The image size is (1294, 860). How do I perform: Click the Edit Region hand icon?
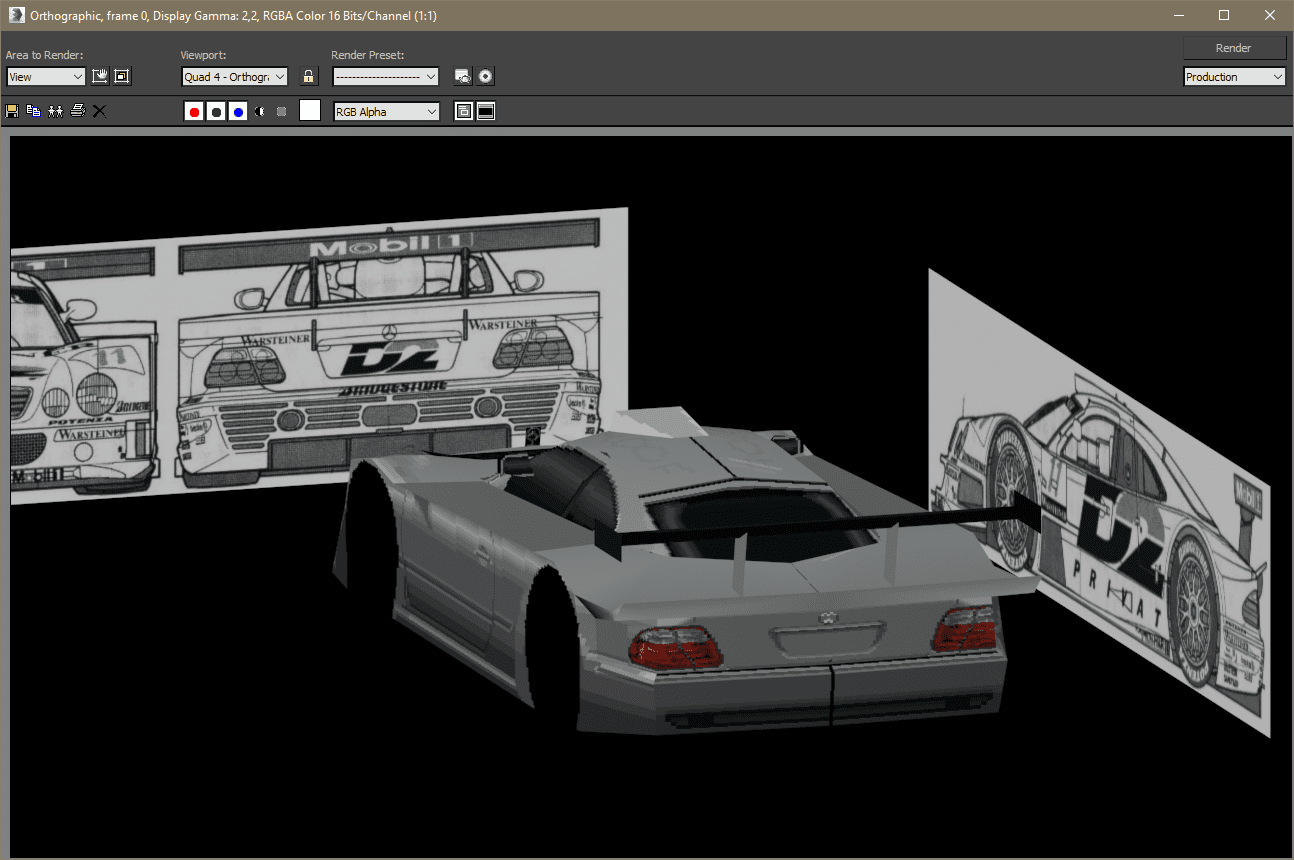click(x=100, y=76)
